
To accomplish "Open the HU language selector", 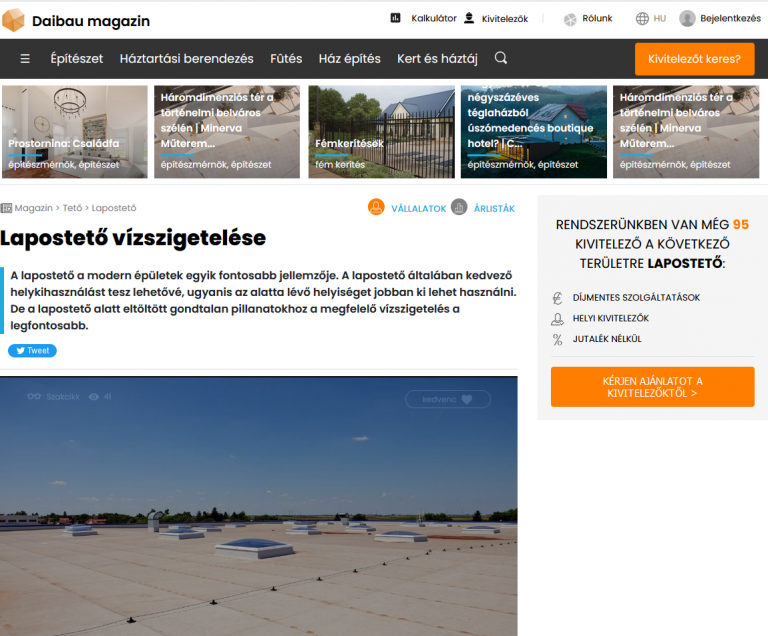I will click(659, 19).
